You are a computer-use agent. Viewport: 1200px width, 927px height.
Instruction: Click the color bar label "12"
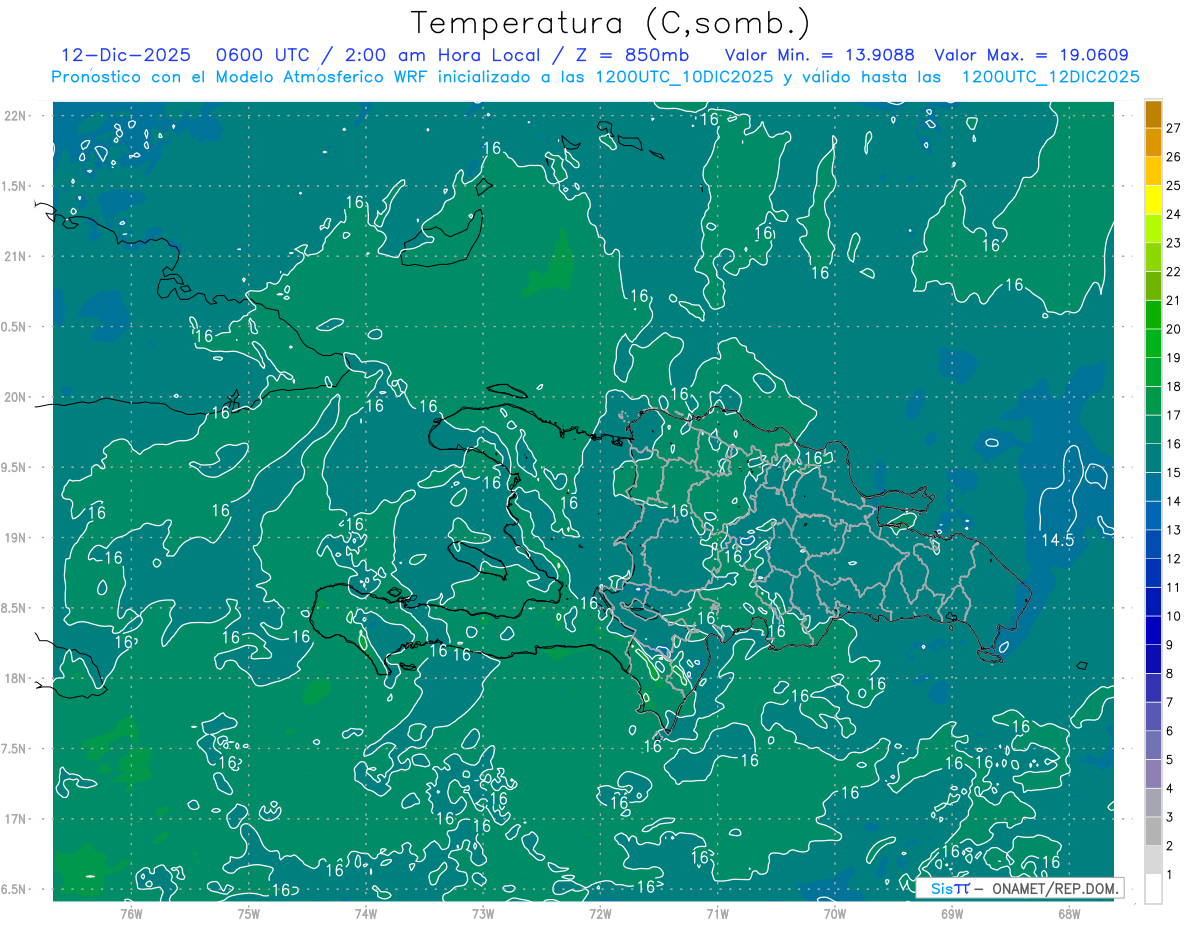tap(1174, 559)
